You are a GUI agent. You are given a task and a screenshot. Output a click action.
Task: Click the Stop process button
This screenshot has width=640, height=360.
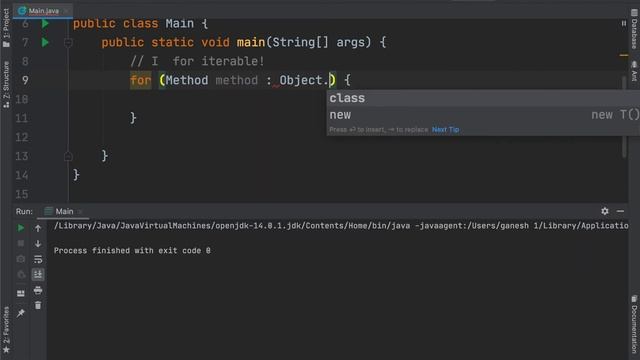tap(21, 244)
